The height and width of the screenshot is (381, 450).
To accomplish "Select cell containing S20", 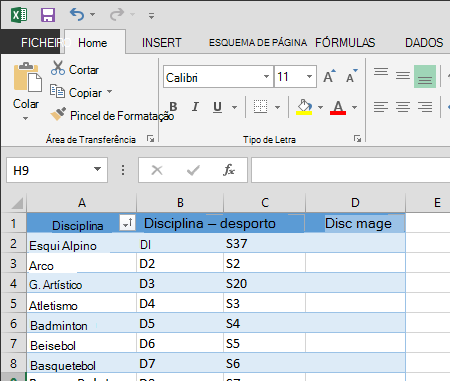I will [264, 283].
